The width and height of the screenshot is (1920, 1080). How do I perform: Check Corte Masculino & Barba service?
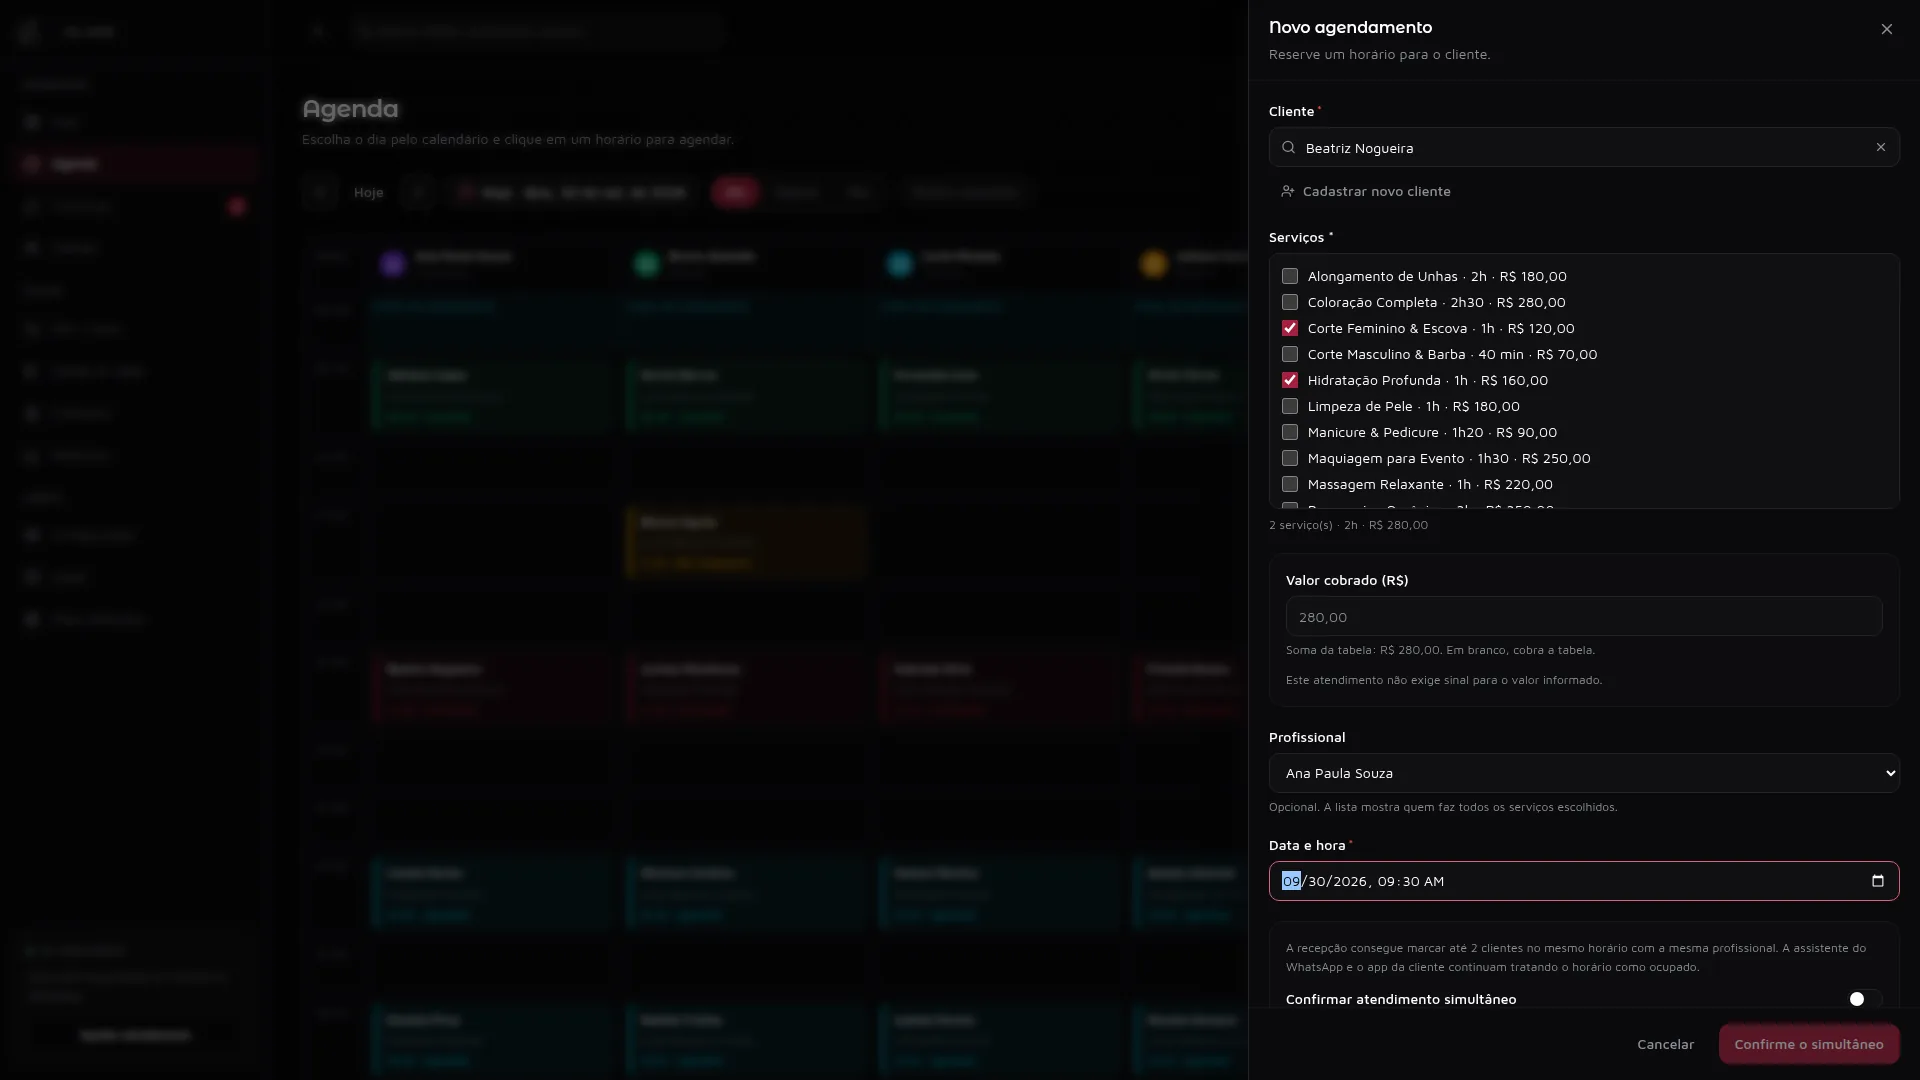[x=1290, y=354]
